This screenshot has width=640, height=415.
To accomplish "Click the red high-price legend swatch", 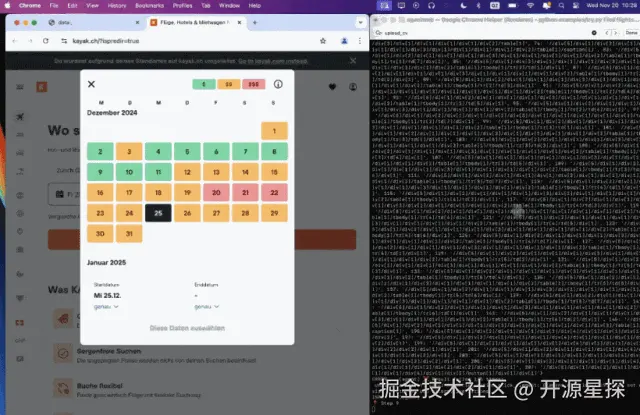I will click(253, 84).
